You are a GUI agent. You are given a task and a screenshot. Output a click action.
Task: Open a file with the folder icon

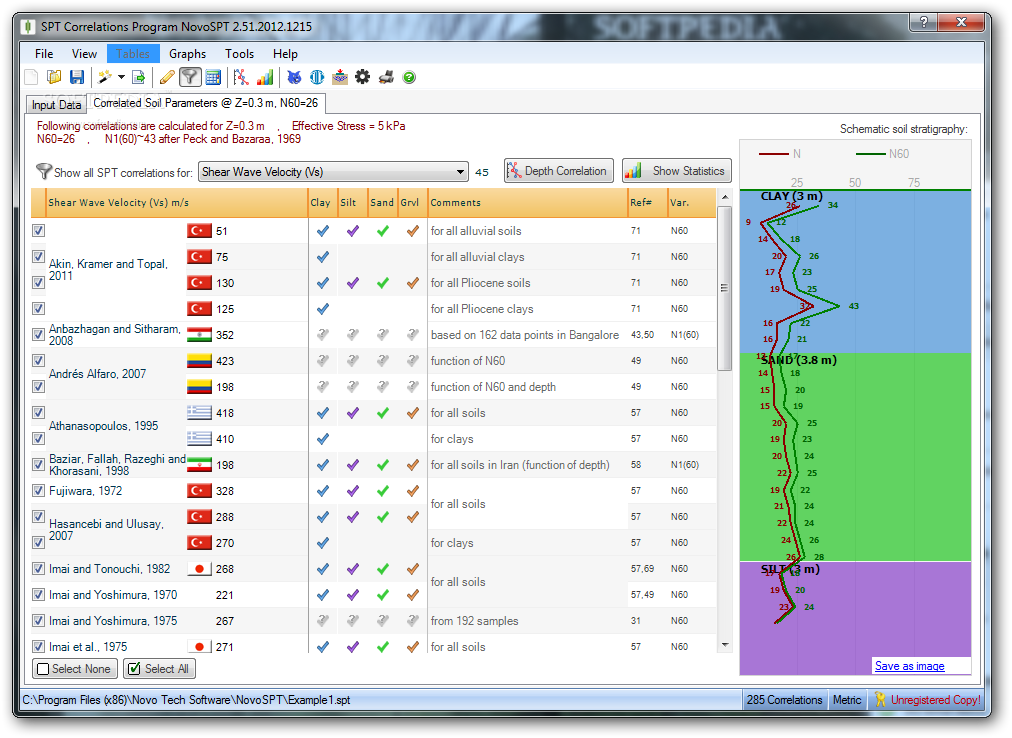[x=54, y=77]
